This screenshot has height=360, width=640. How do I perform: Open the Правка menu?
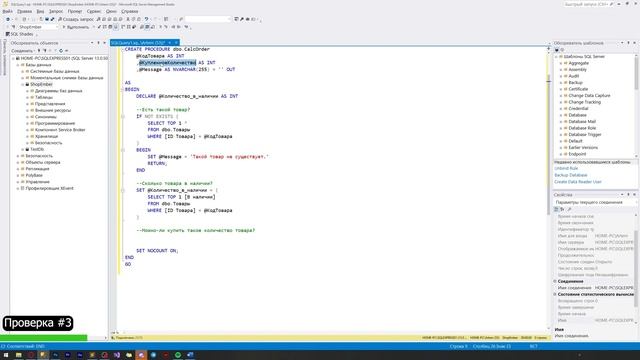point(24,11)
